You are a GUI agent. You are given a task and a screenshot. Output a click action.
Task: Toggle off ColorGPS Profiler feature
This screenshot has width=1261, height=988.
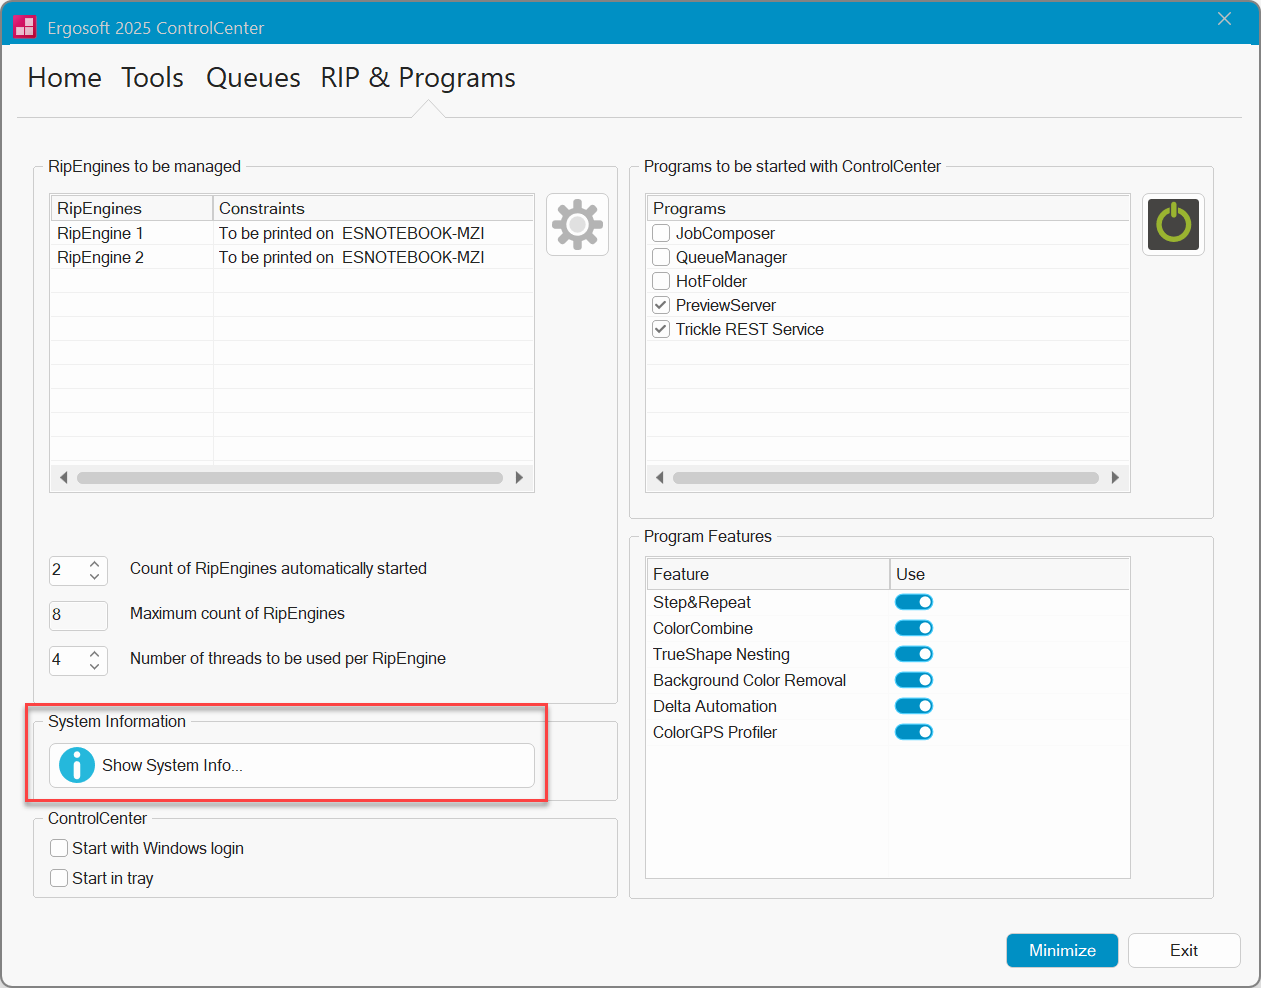pos(914,732)
